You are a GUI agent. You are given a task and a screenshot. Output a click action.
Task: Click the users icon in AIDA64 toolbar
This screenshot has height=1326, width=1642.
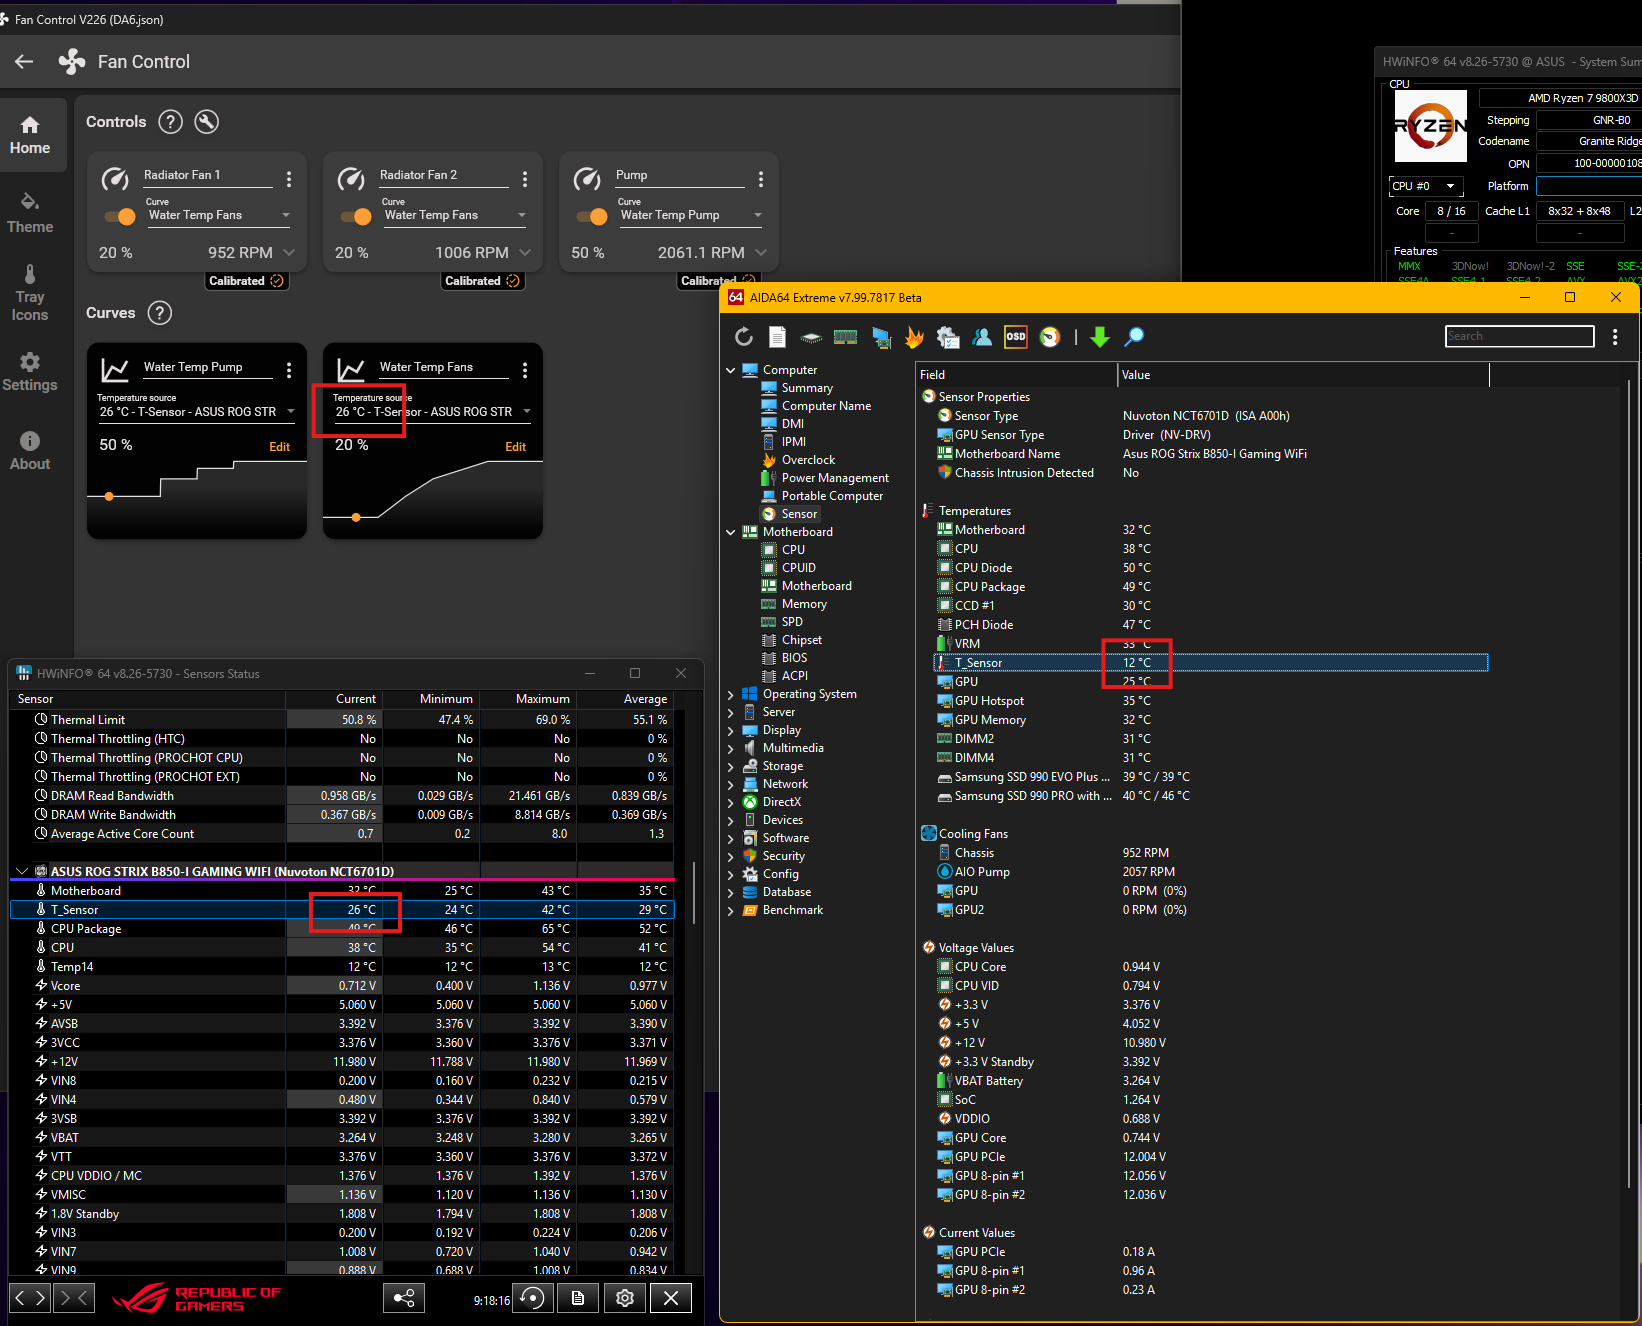(982, 337)
